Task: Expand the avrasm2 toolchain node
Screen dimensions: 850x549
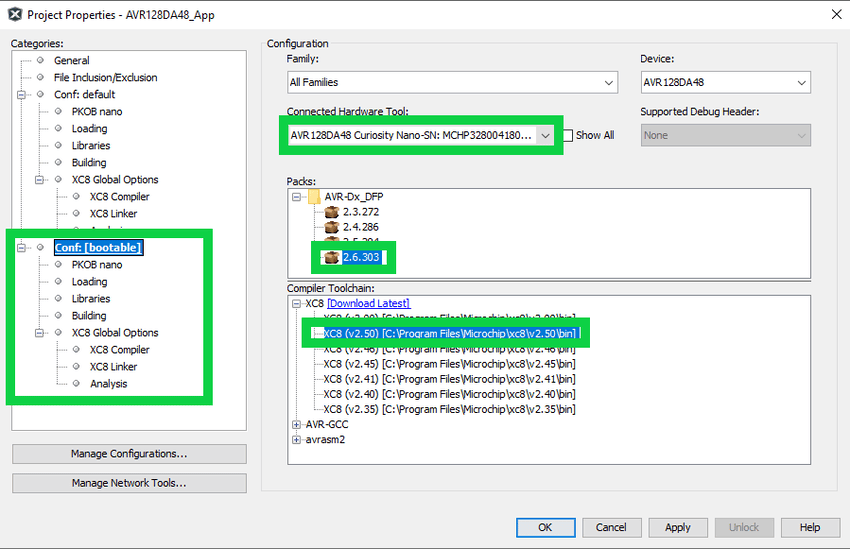Action: coord(296,440)
